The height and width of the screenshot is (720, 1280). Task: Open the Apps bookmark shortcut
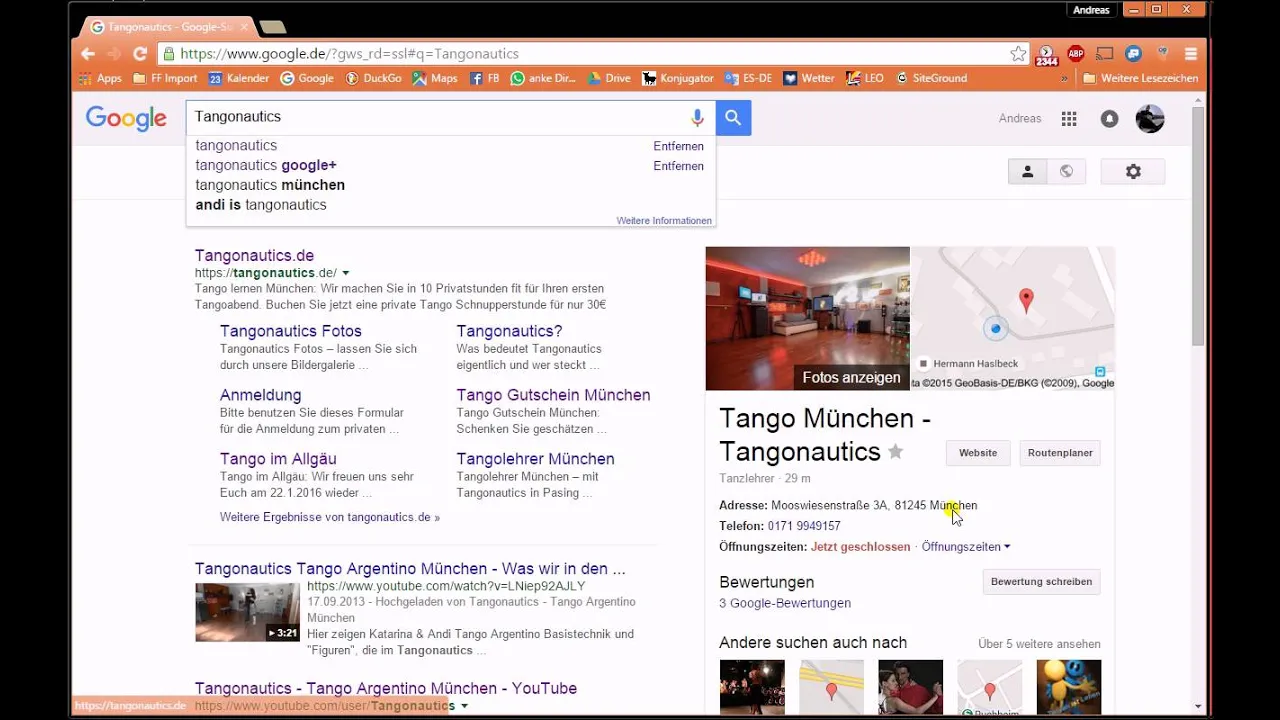[x=100, y=78]
